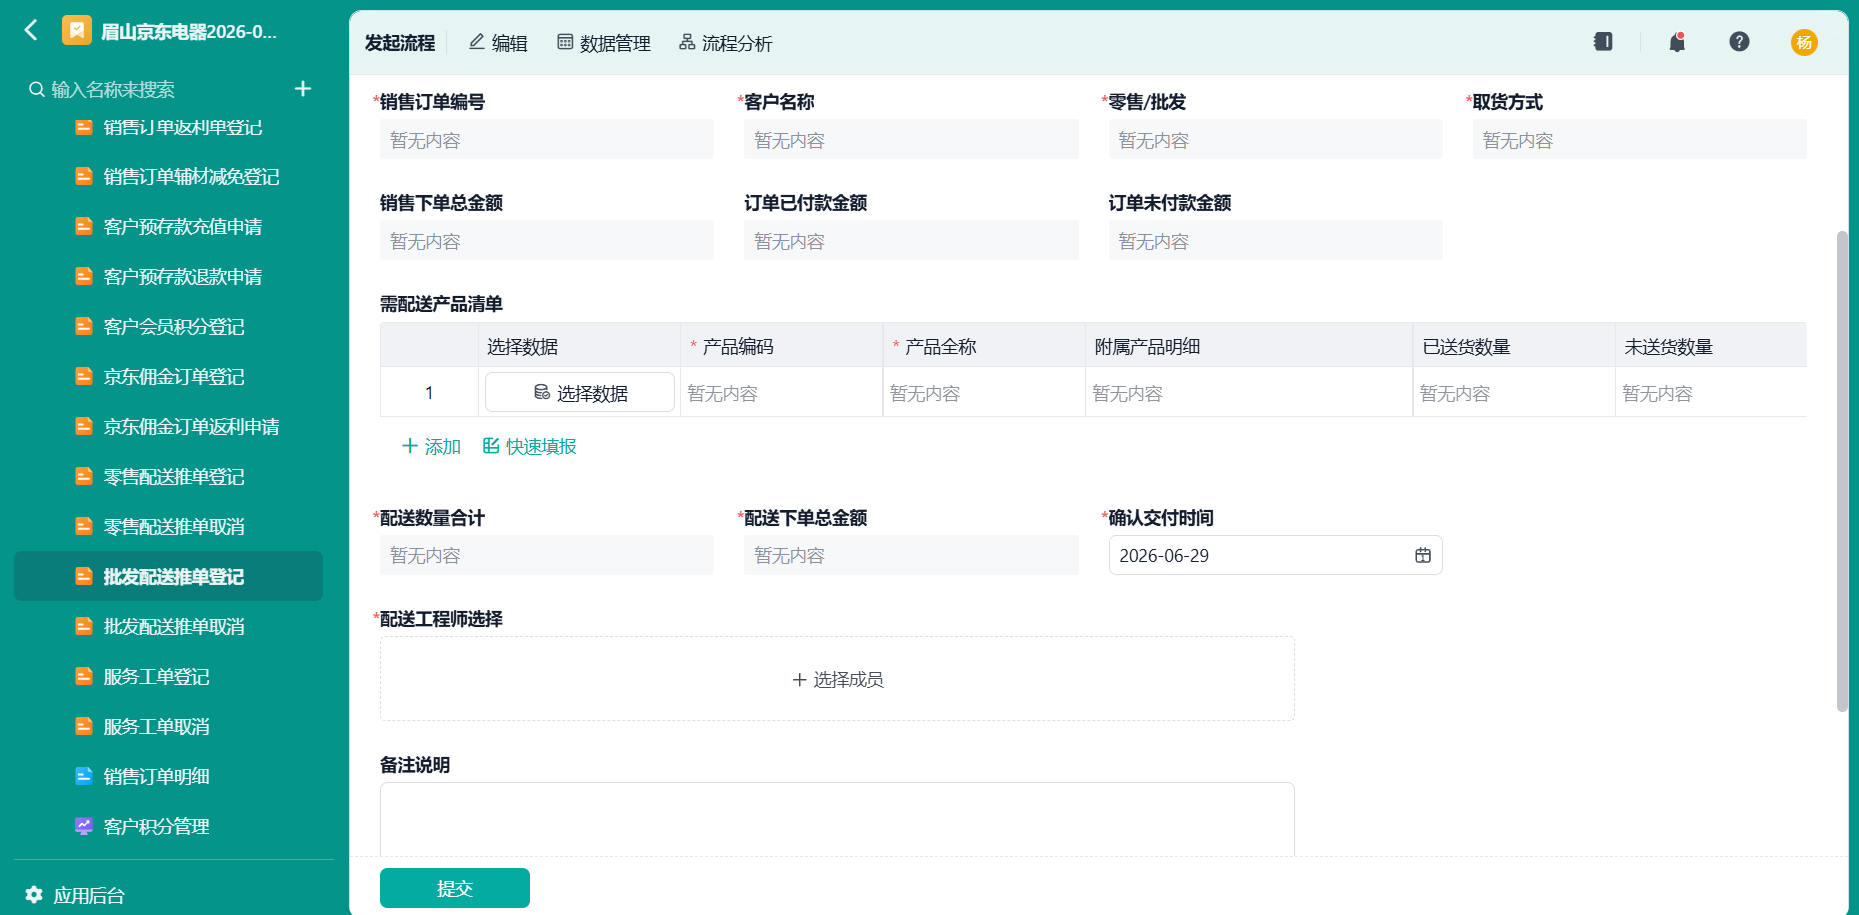Click the 配送数量合计 field
The image size is (1859, 915).
[547, 556]
